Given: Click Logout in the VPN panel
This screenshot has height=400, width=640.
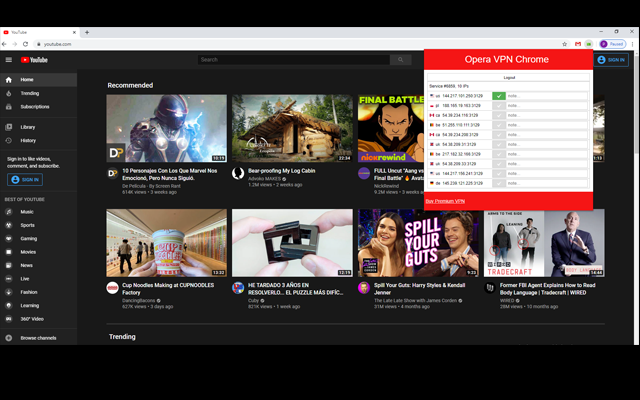Looking at the screenshot, I should 509,78.
